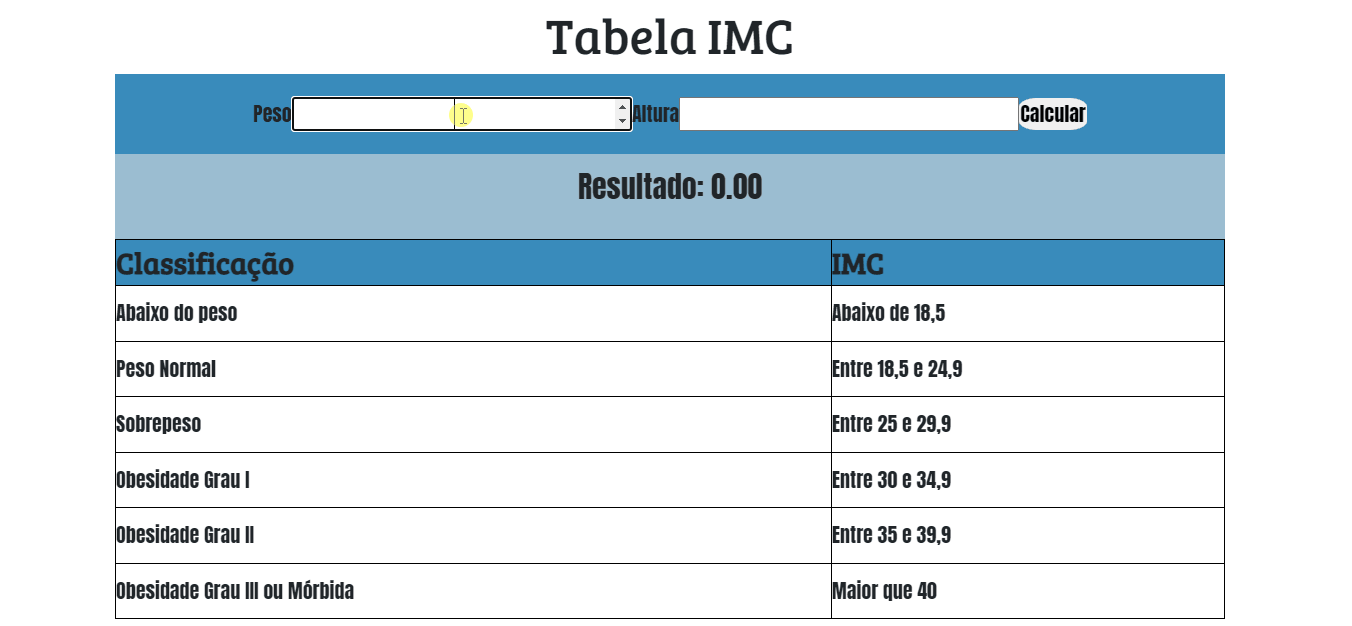Increase Peso with the up stepper arrow
1352x626 pixels.
click(622, 107)
